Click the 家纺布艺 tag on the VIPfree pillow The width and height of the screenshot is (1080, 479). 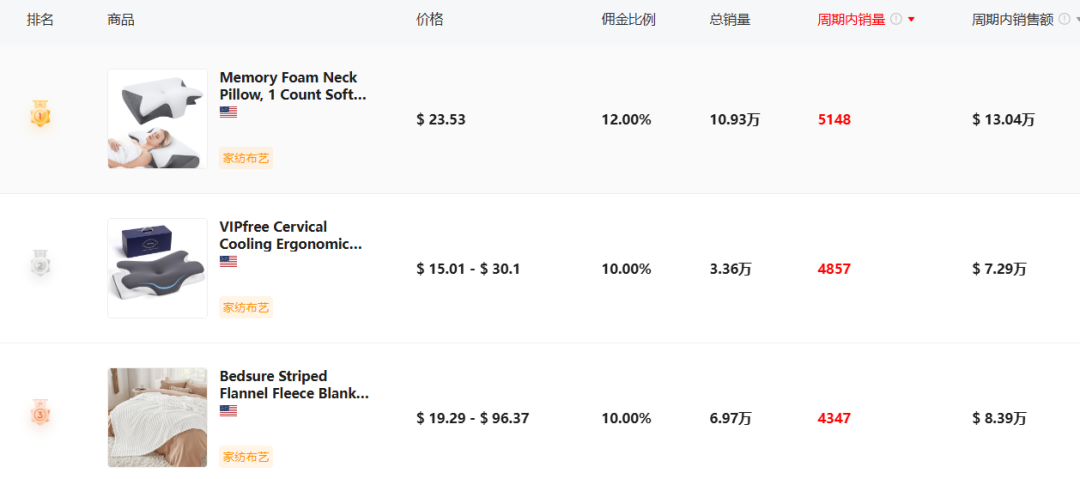click(246, 307)
